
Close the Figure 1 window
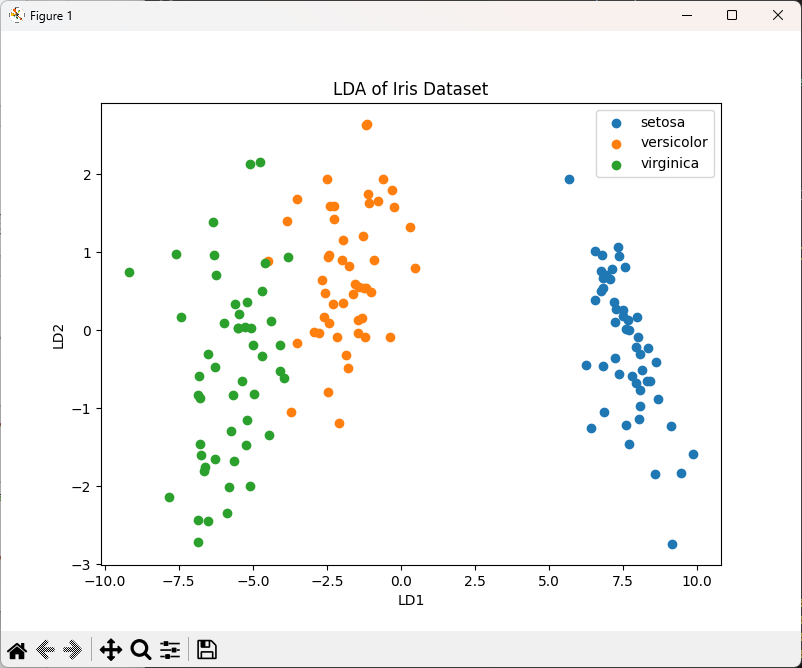[778, 16]
